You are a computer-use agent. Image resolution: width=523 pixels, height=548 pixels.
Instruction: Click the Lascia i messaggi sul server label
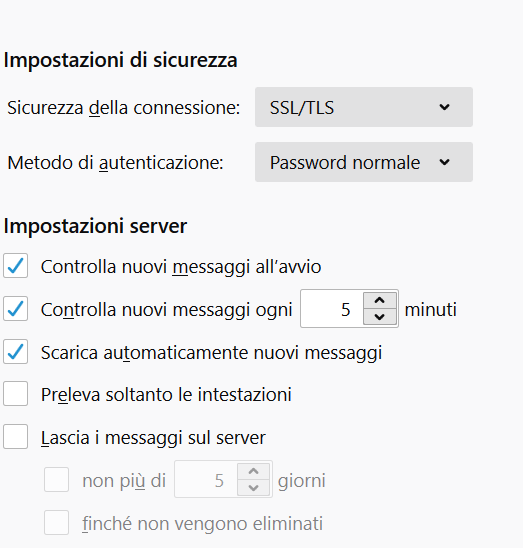[x=153, y=438]
